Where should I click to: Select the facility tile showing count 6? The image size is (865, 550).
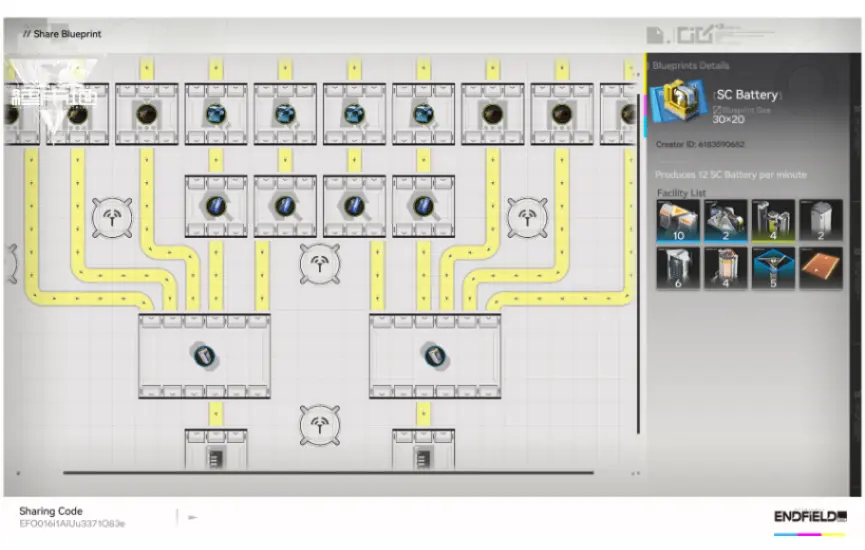(x=679, y=269)
